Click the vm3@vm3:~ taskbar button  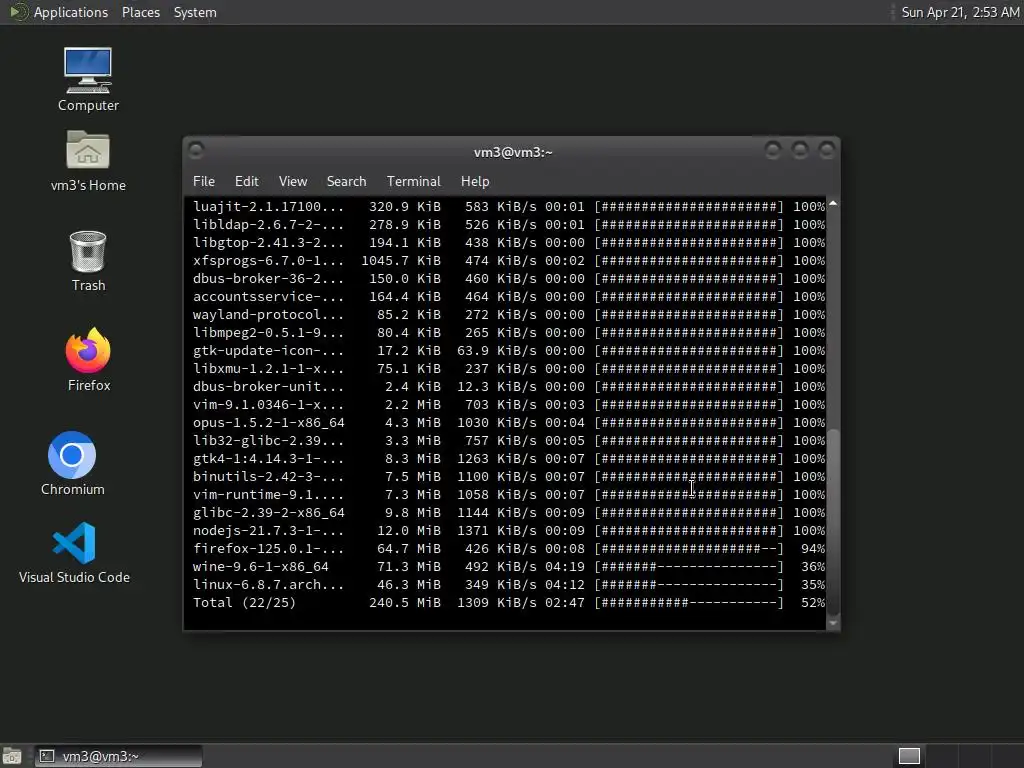pos(118,756)
